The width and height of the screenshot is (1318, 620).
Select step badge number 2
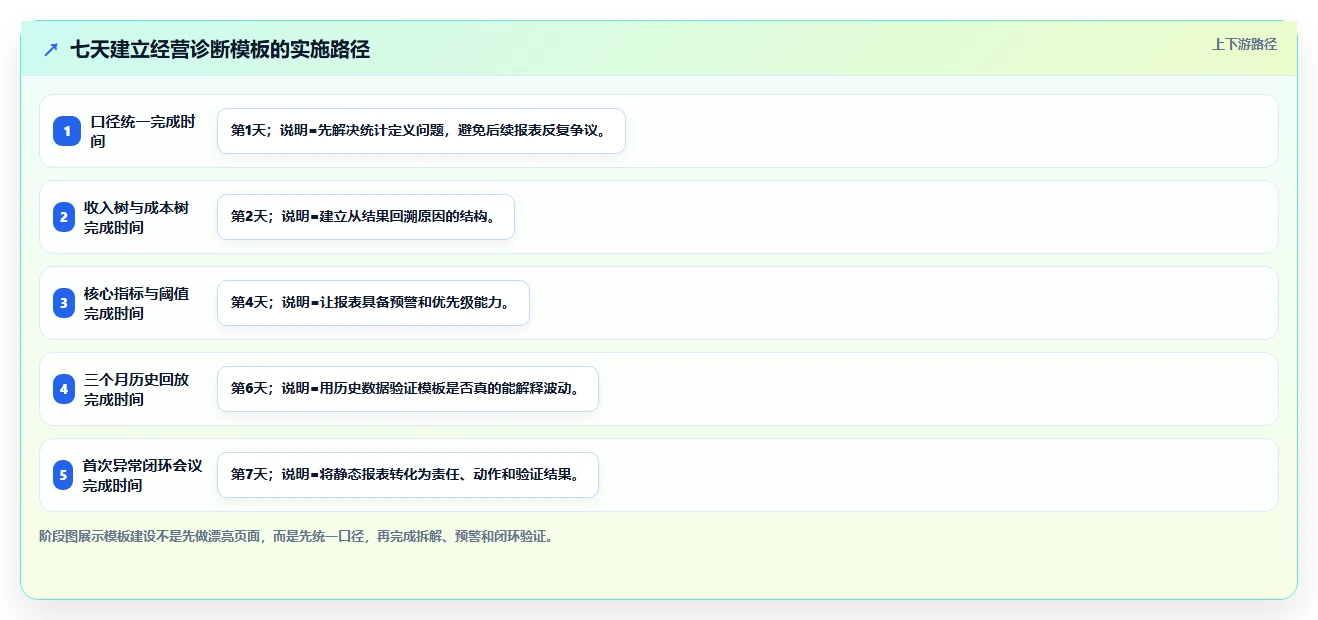pos(64,217)
